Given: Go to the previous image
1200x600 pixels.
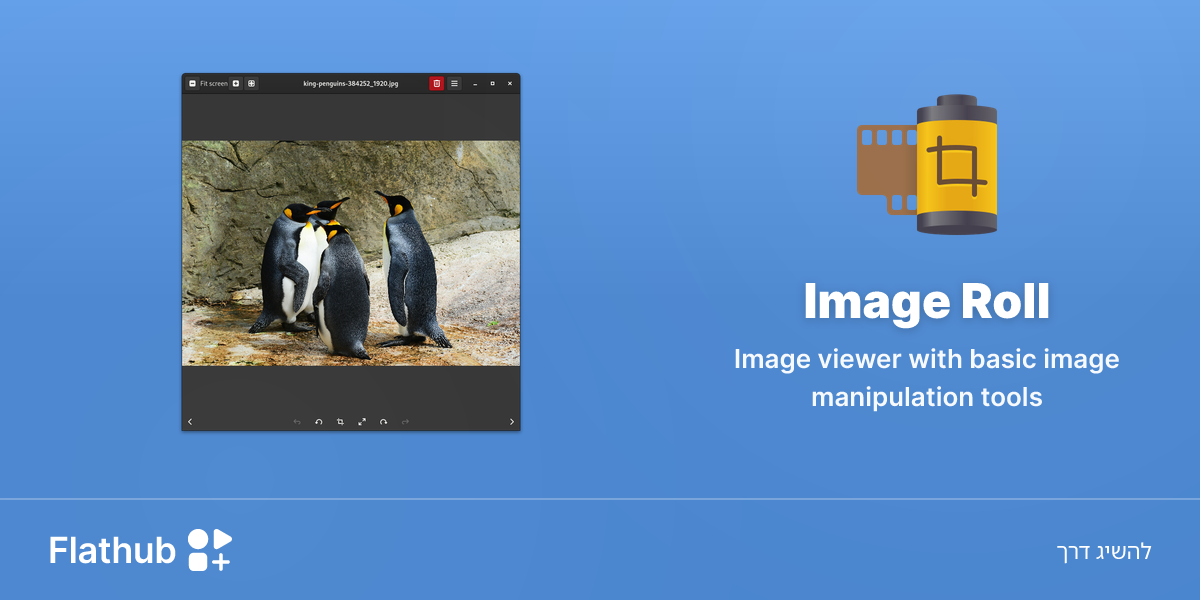Looking at the screenshot, I should click(x=190, y=422).
